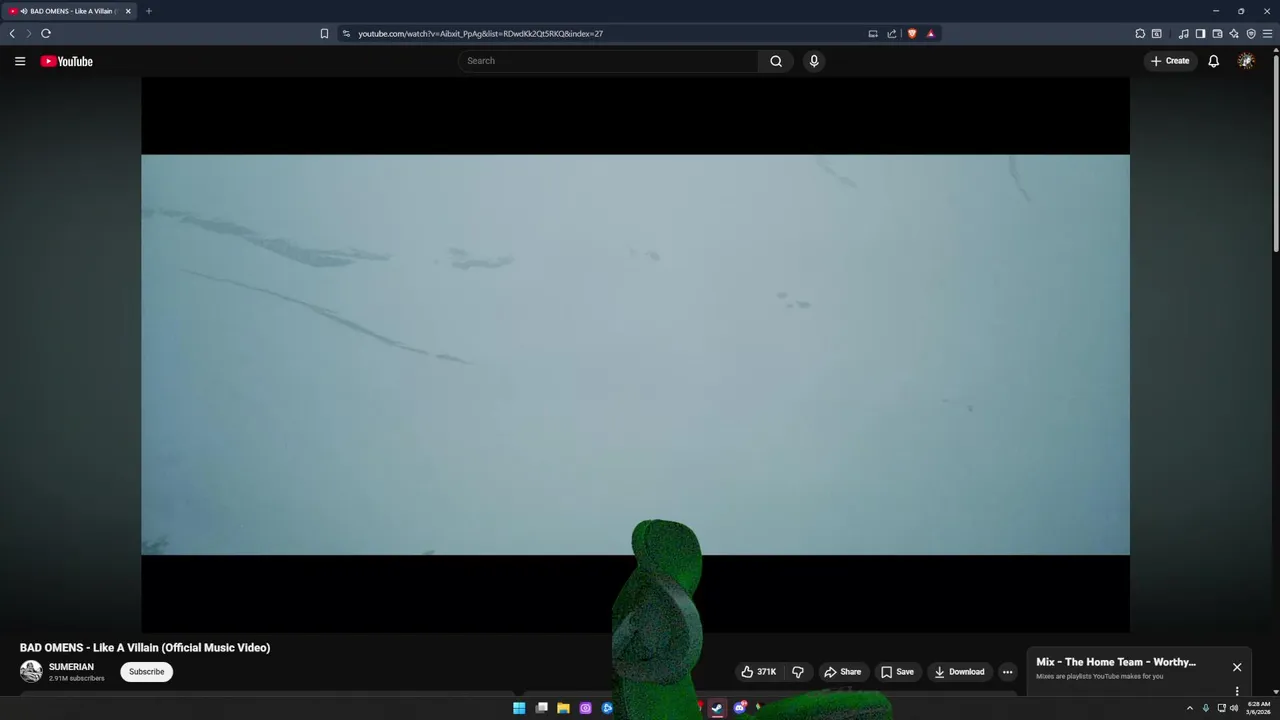Click the video title text
1280x720 pixels.
145,648
